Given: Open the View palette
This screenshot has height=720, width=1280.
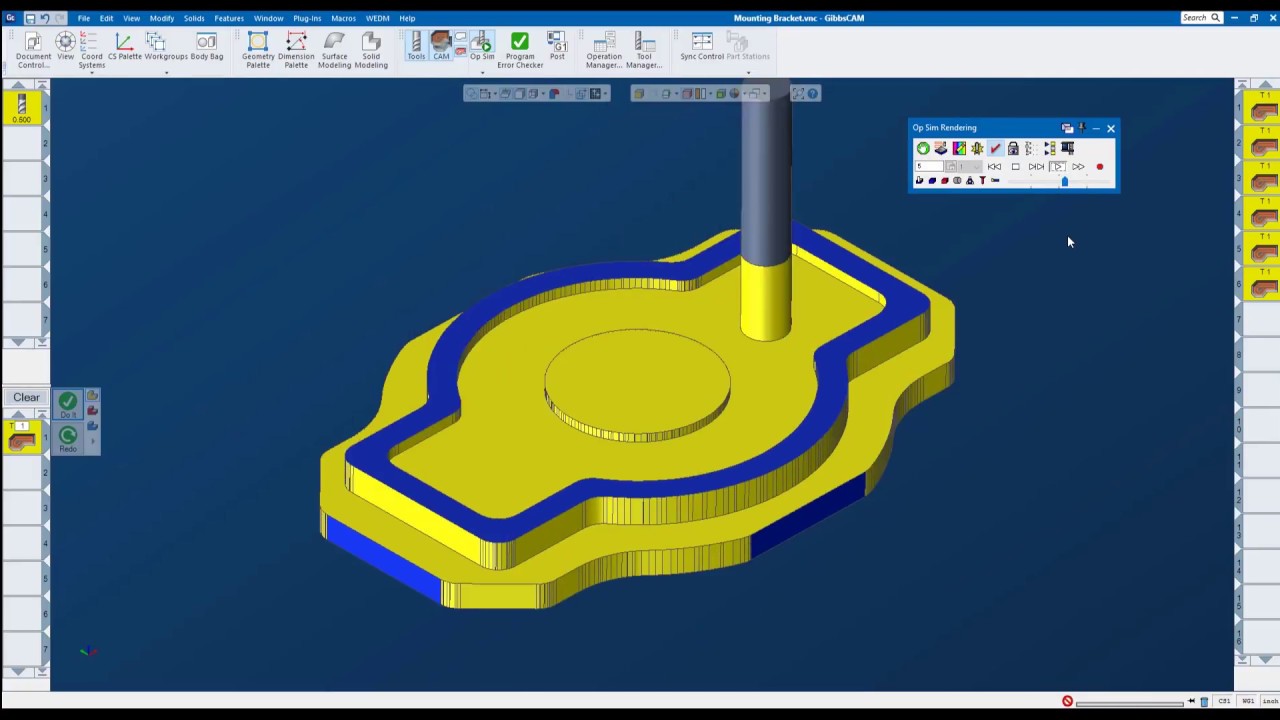Looking at the screenshot, I should point(65,47).
